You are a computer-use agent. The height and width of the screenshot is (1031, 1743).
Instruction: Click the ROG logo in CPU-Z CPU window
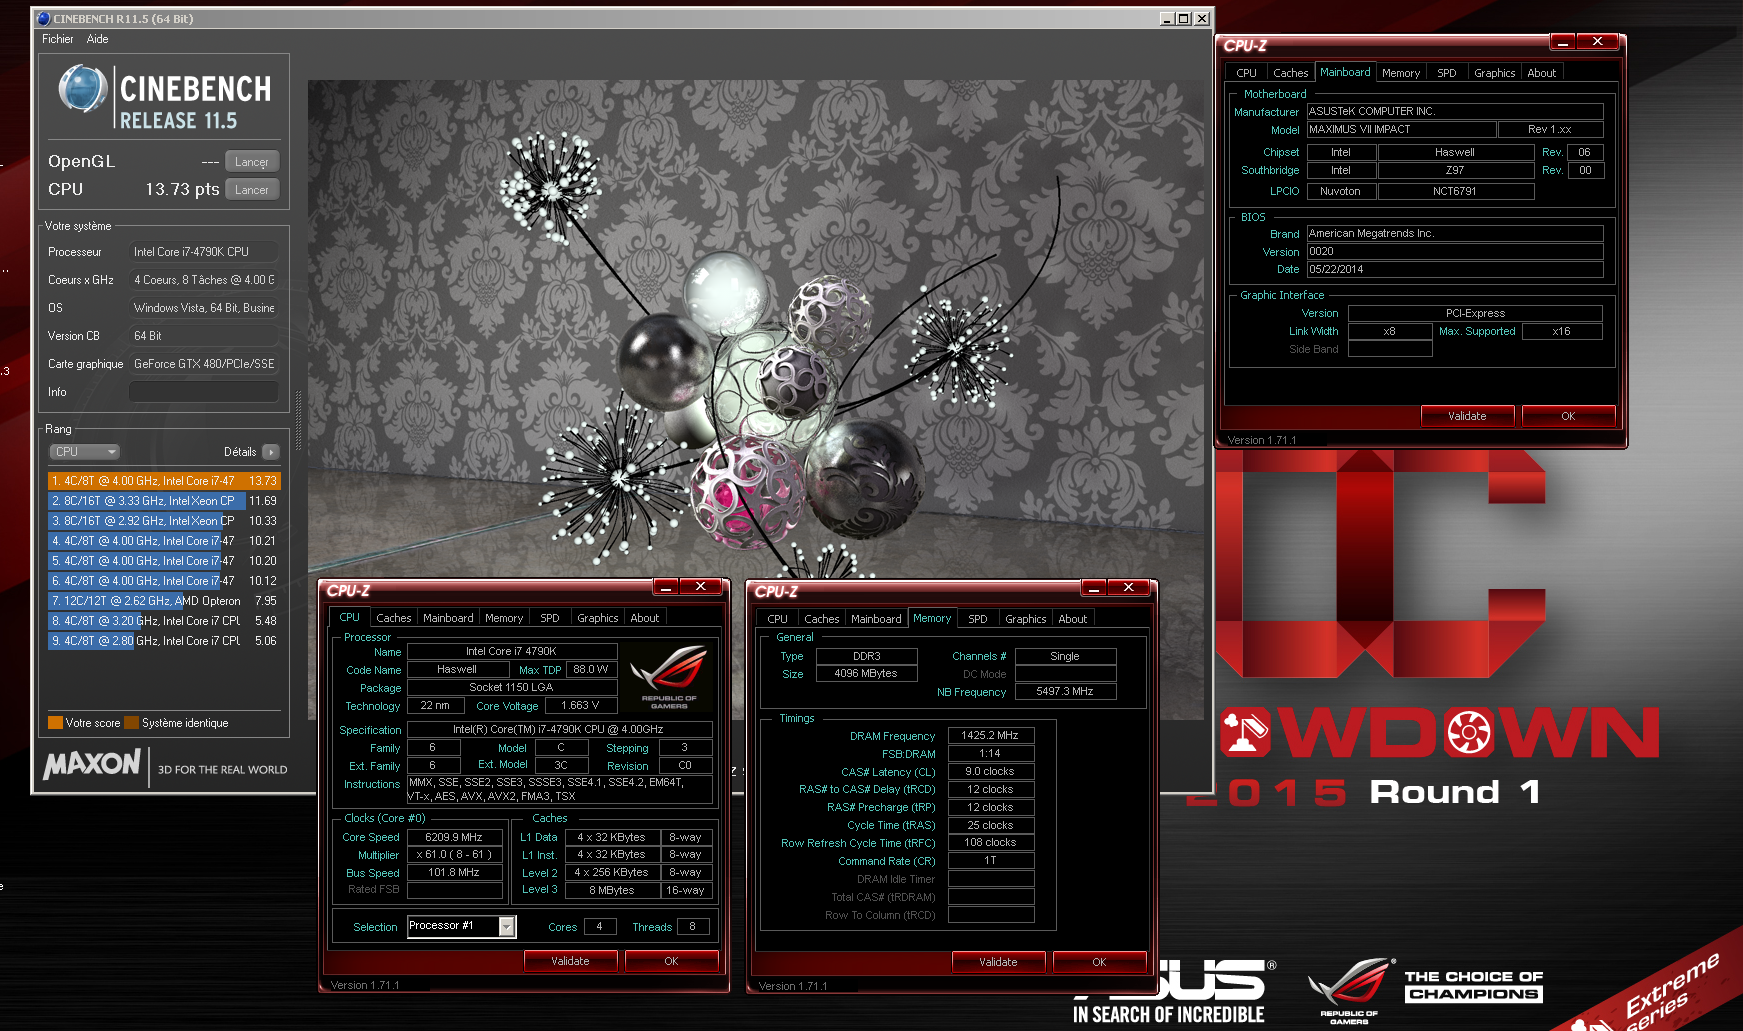click(x=669, y=676)
